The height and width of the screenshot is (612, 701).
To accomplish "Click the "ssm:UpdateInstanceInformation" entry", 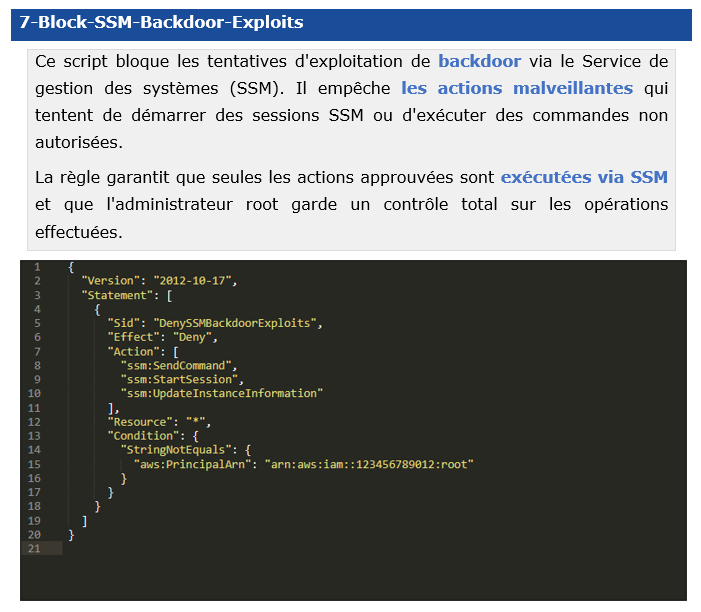I will pos(222,393).
